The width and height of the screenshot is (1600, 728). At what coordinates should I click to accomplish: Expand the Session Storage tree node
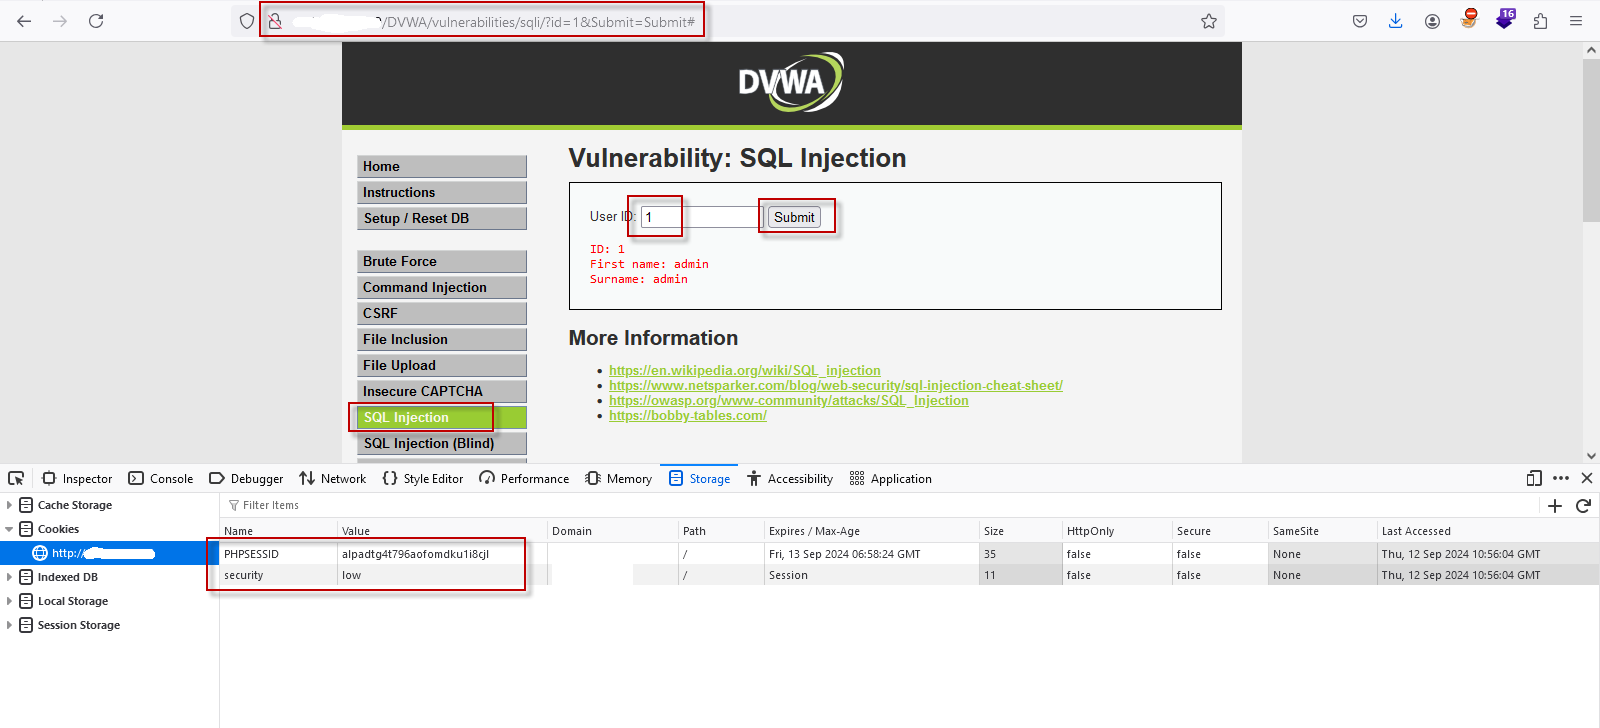[x=9, y=625]
